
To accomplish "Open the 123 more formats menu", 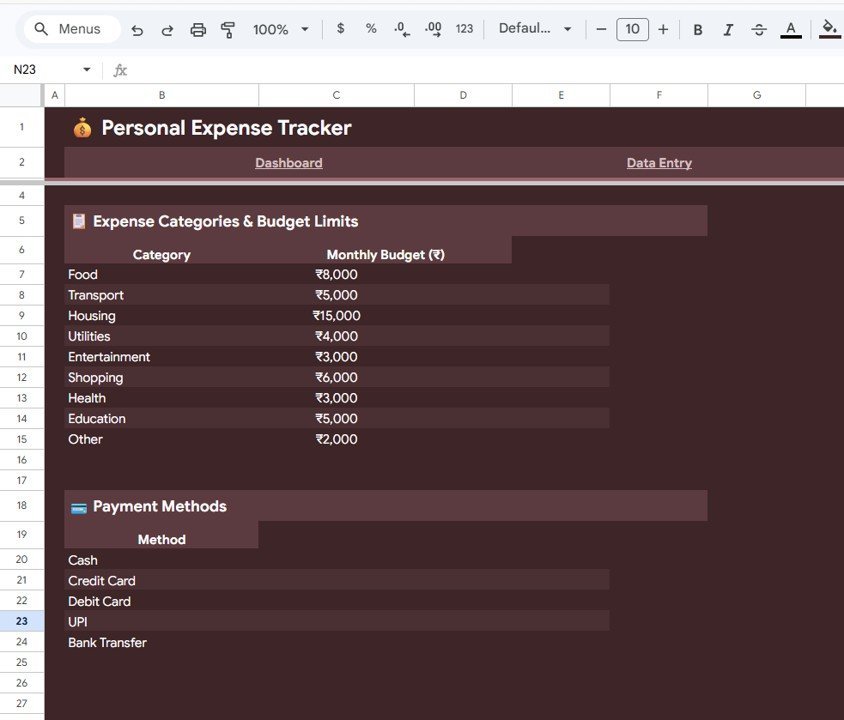I will point(464,29).
